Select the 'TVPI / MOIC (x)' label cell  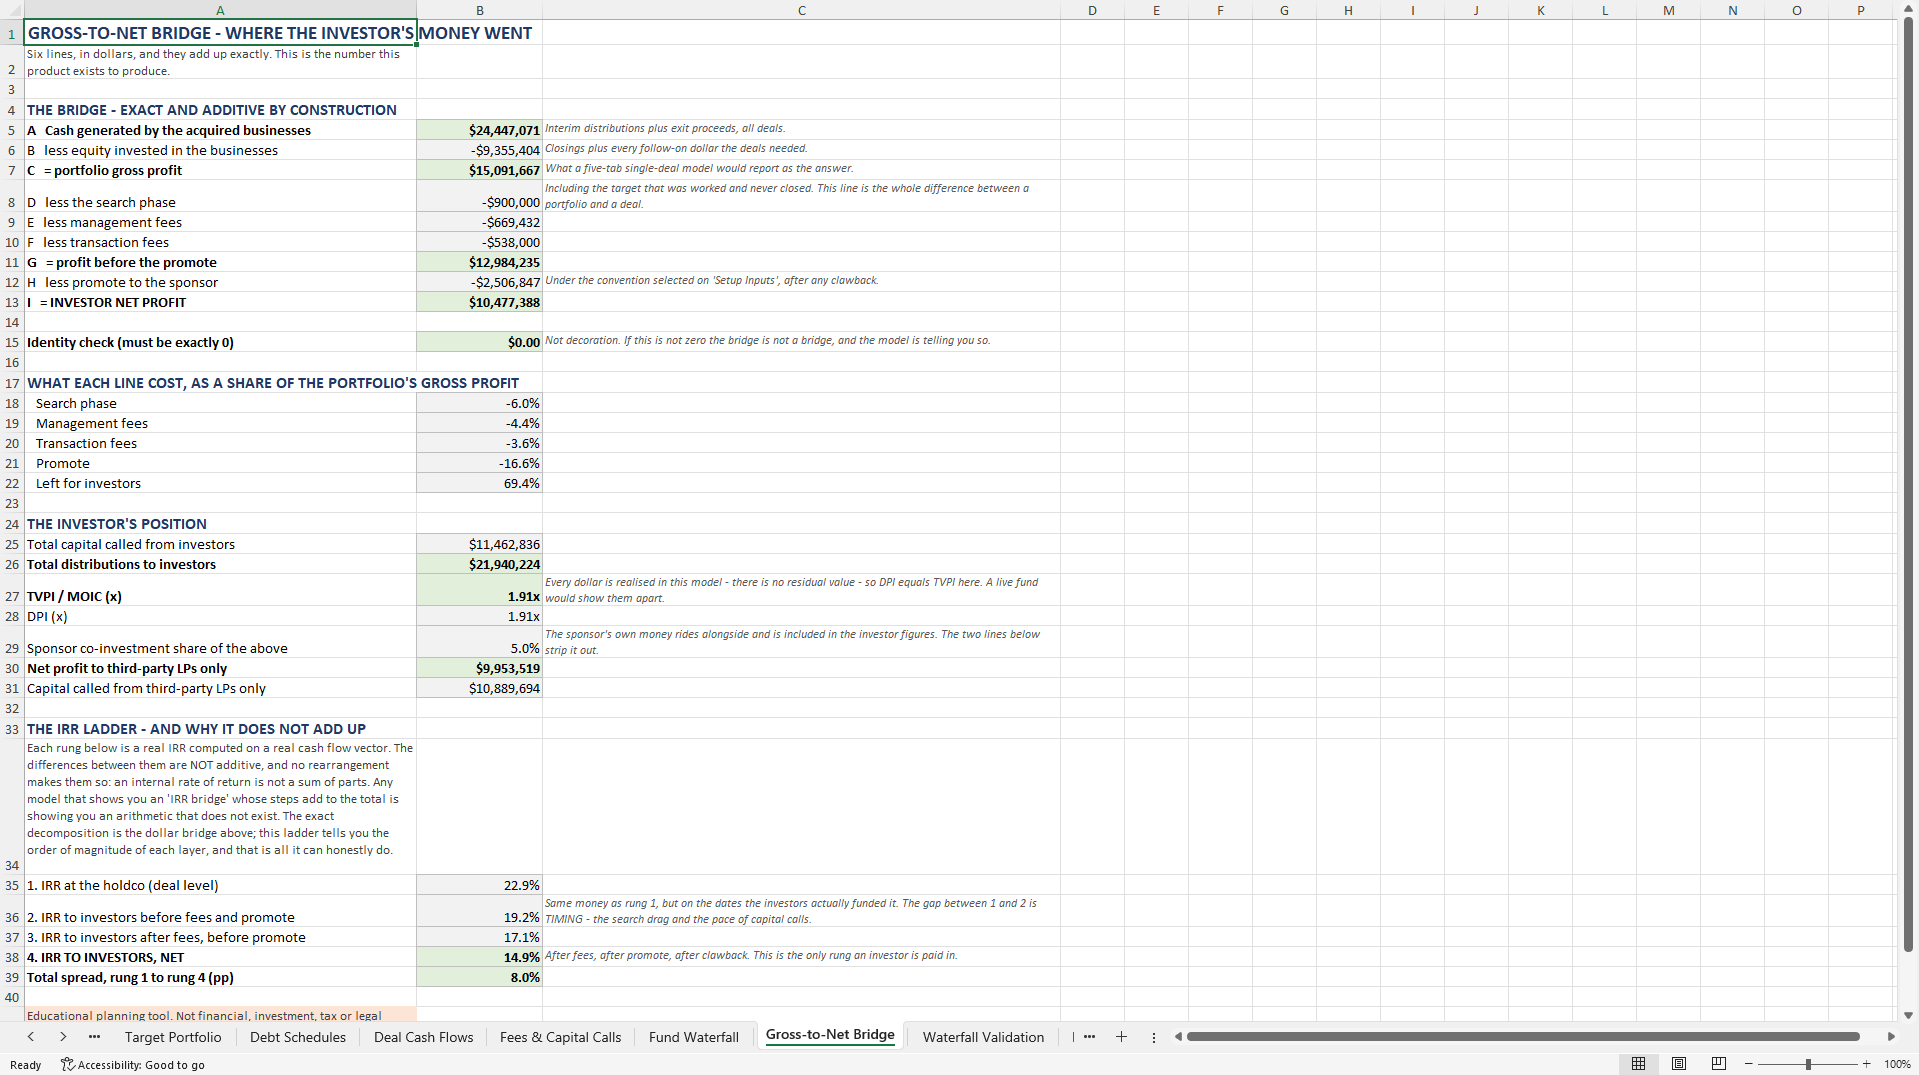click(x=220, y=590)
